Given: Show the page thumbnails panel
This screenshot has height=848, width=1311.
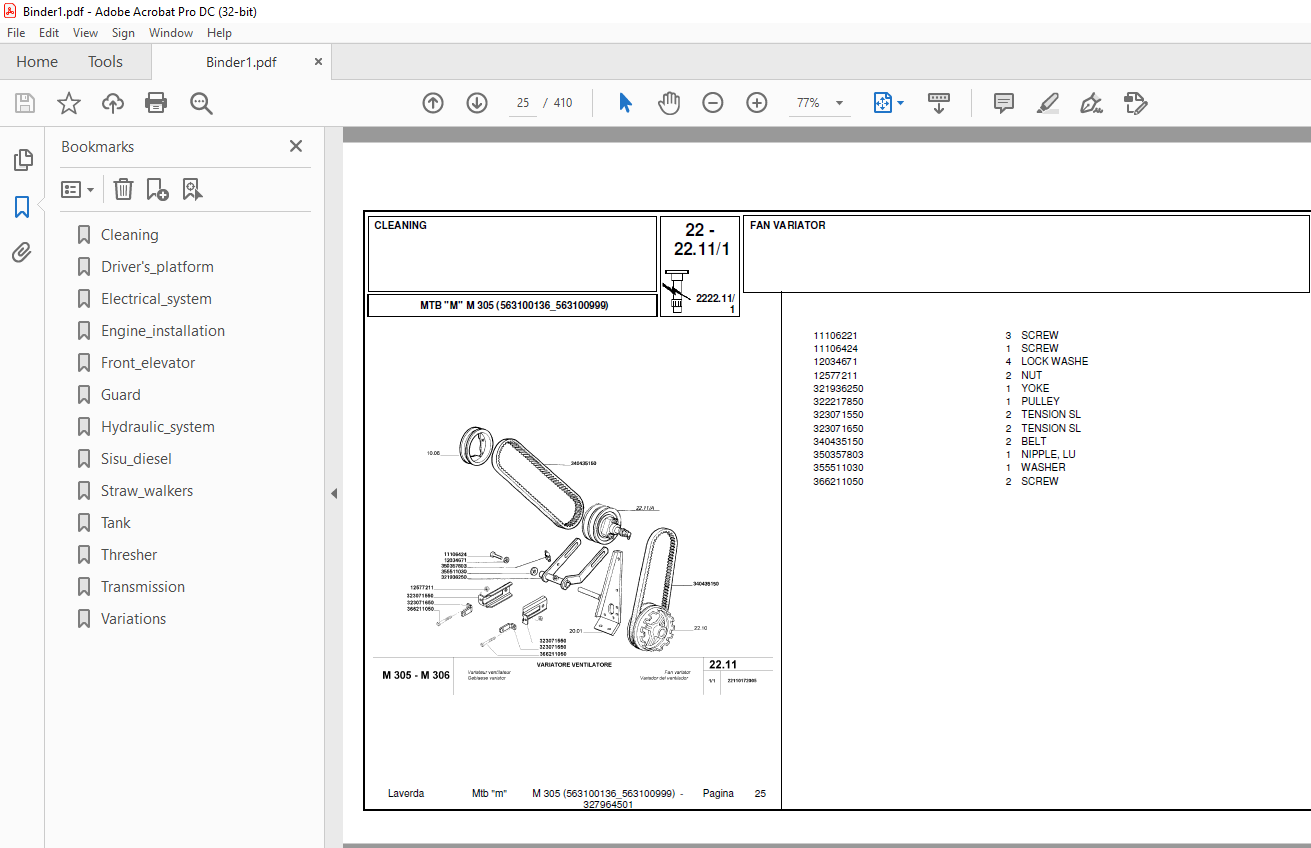Looking at the screenshot, I should (22, 160).
